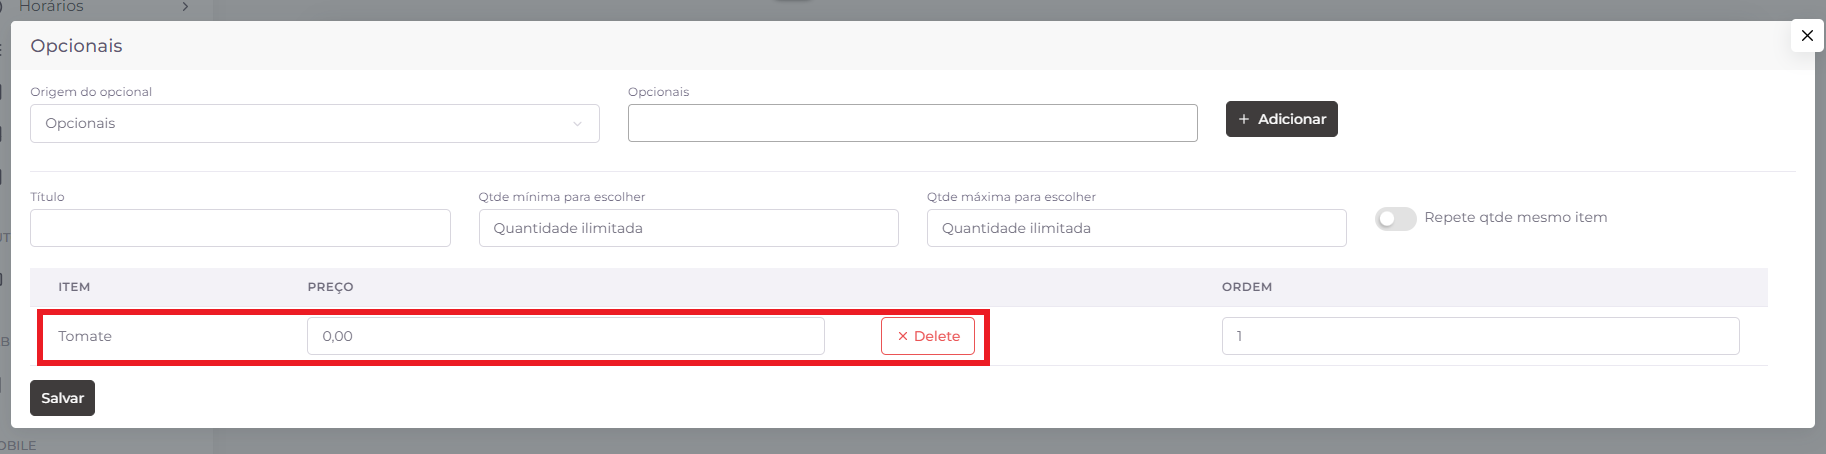
Task: Delete the Tomate optional item
Action: [927, 336]
